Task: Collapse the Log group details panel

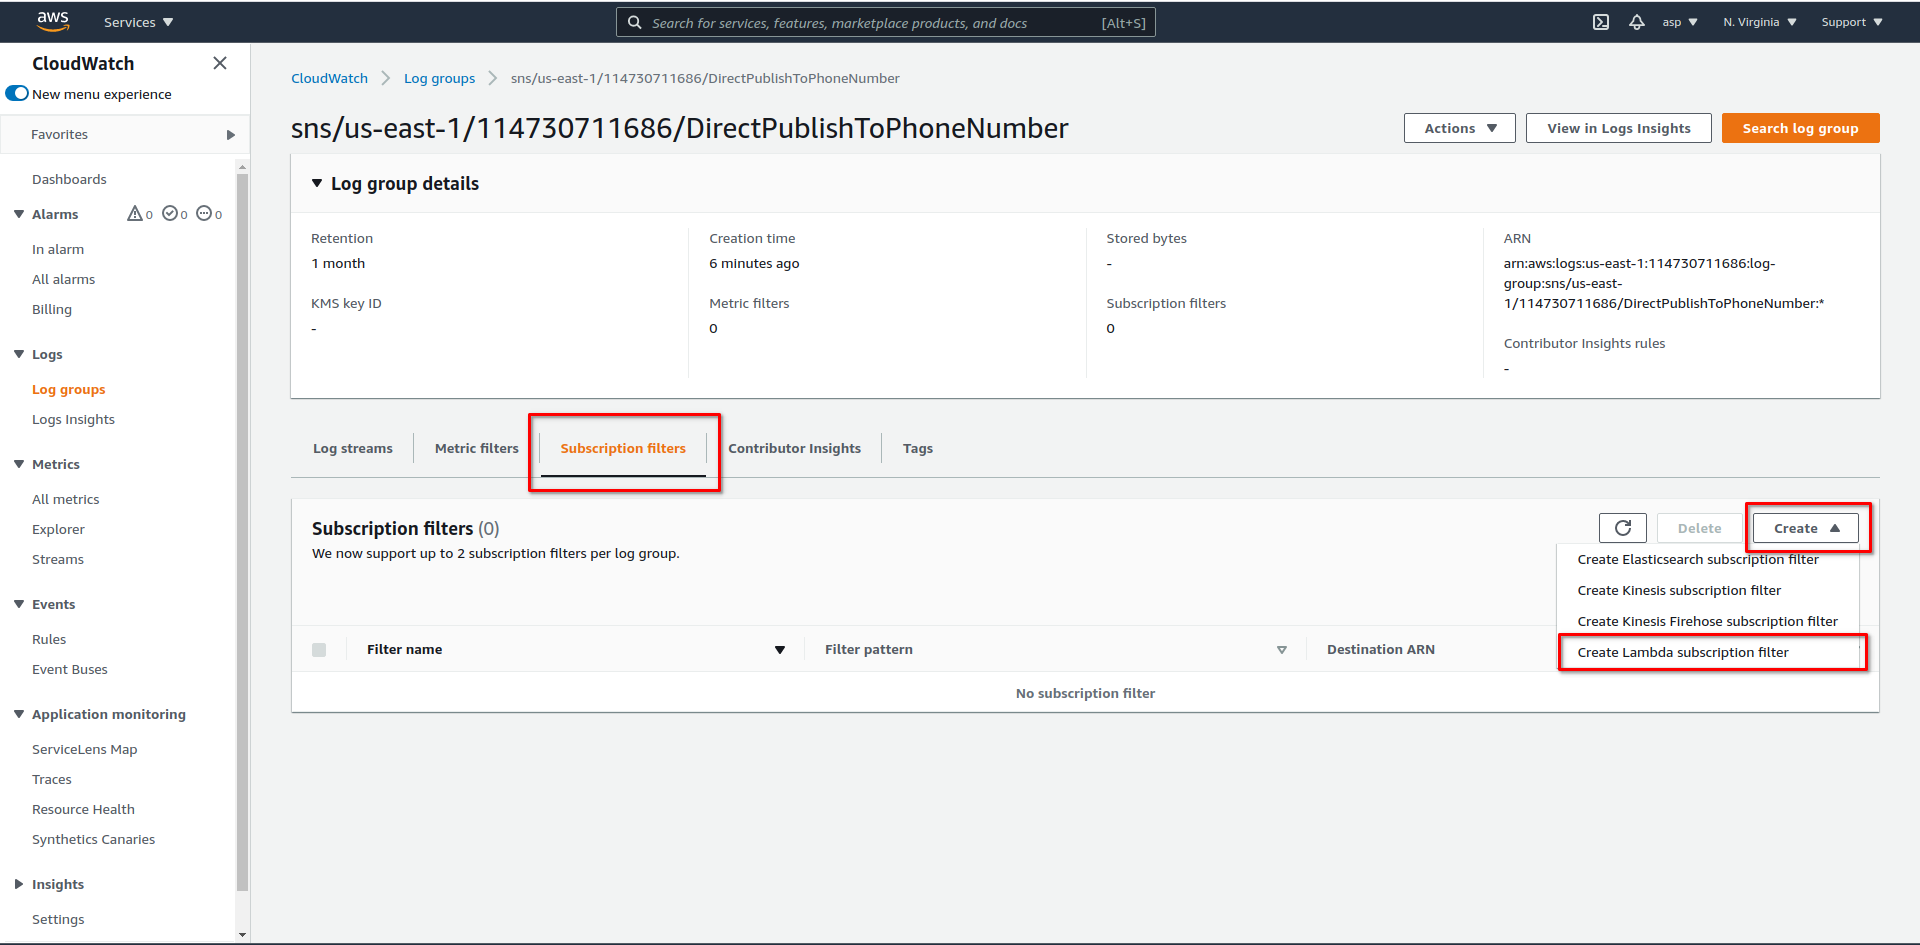Action: pos(317,183)
